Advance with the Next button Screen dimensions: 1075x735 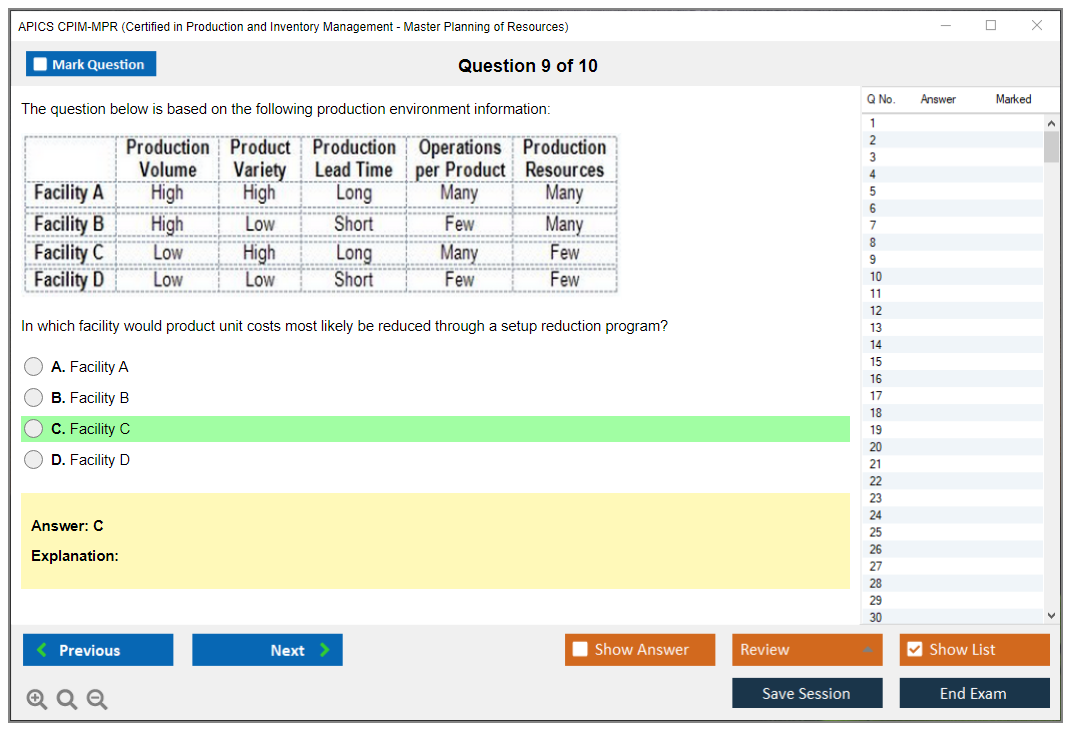(267, 650)
